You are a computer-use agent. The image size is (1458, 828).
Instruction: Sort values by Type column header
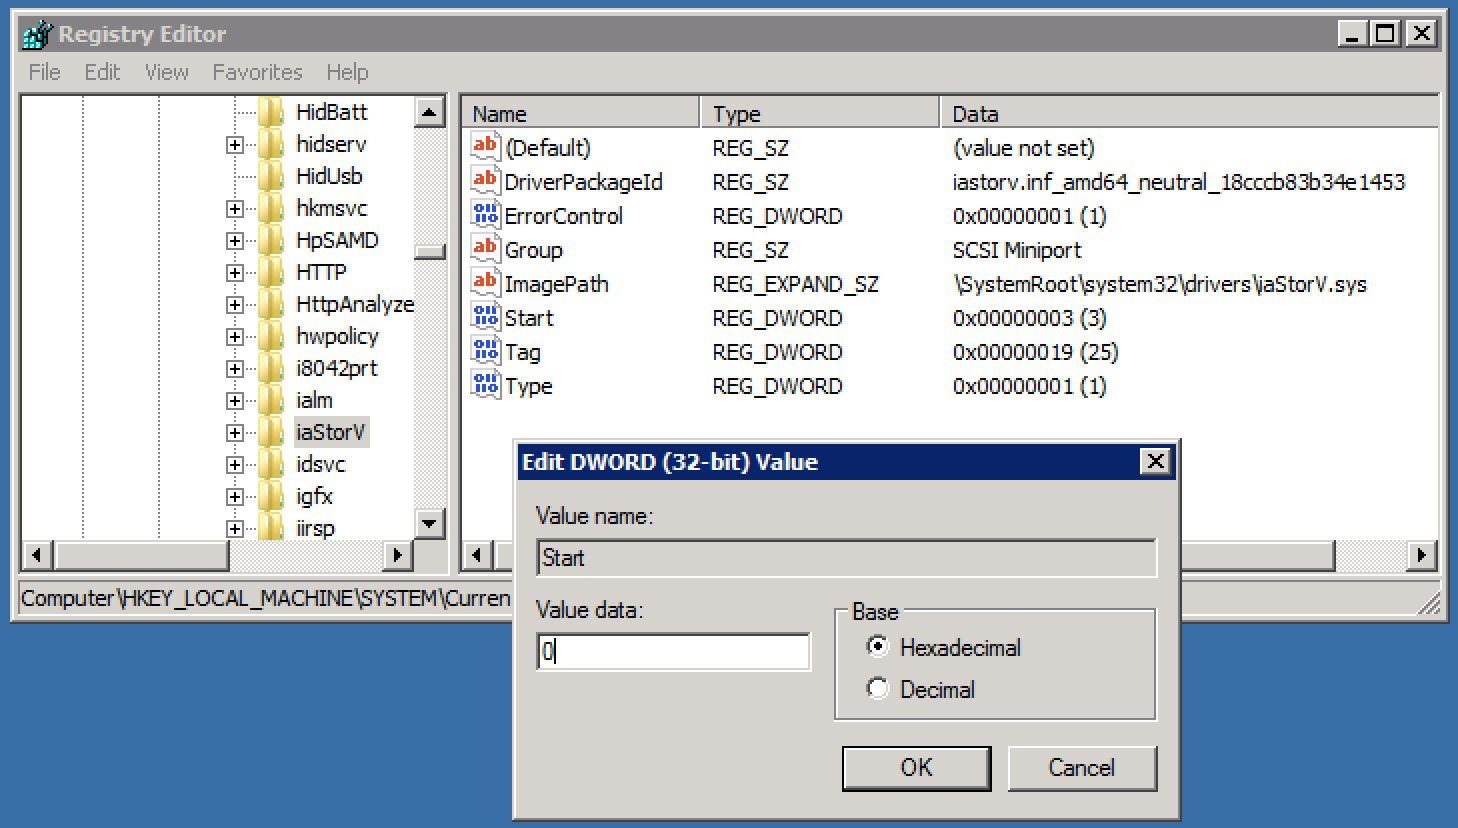[821, 113]
